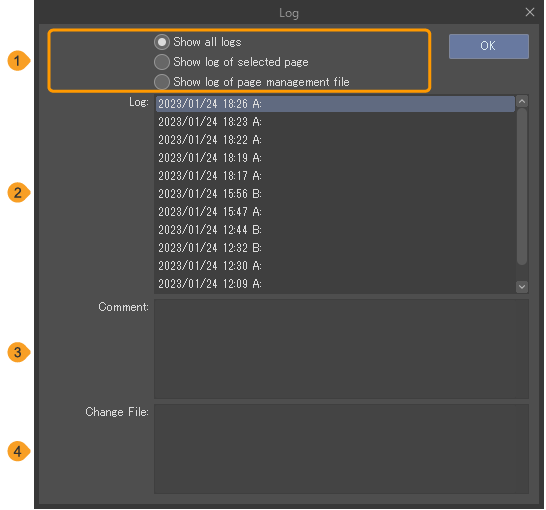Viewport: 546px width, 510px height.
Task: Click inside the Change File box
Action: (341, 449)
